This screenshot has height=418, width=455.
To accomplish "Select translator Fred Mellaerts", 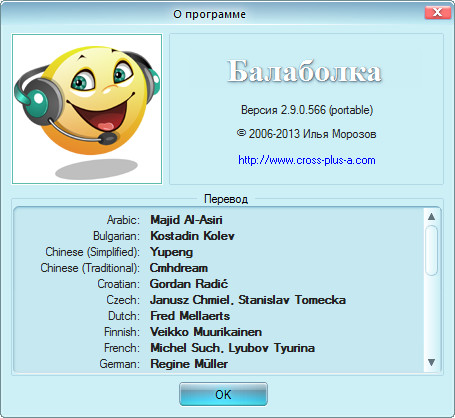I will click(190, 316).
